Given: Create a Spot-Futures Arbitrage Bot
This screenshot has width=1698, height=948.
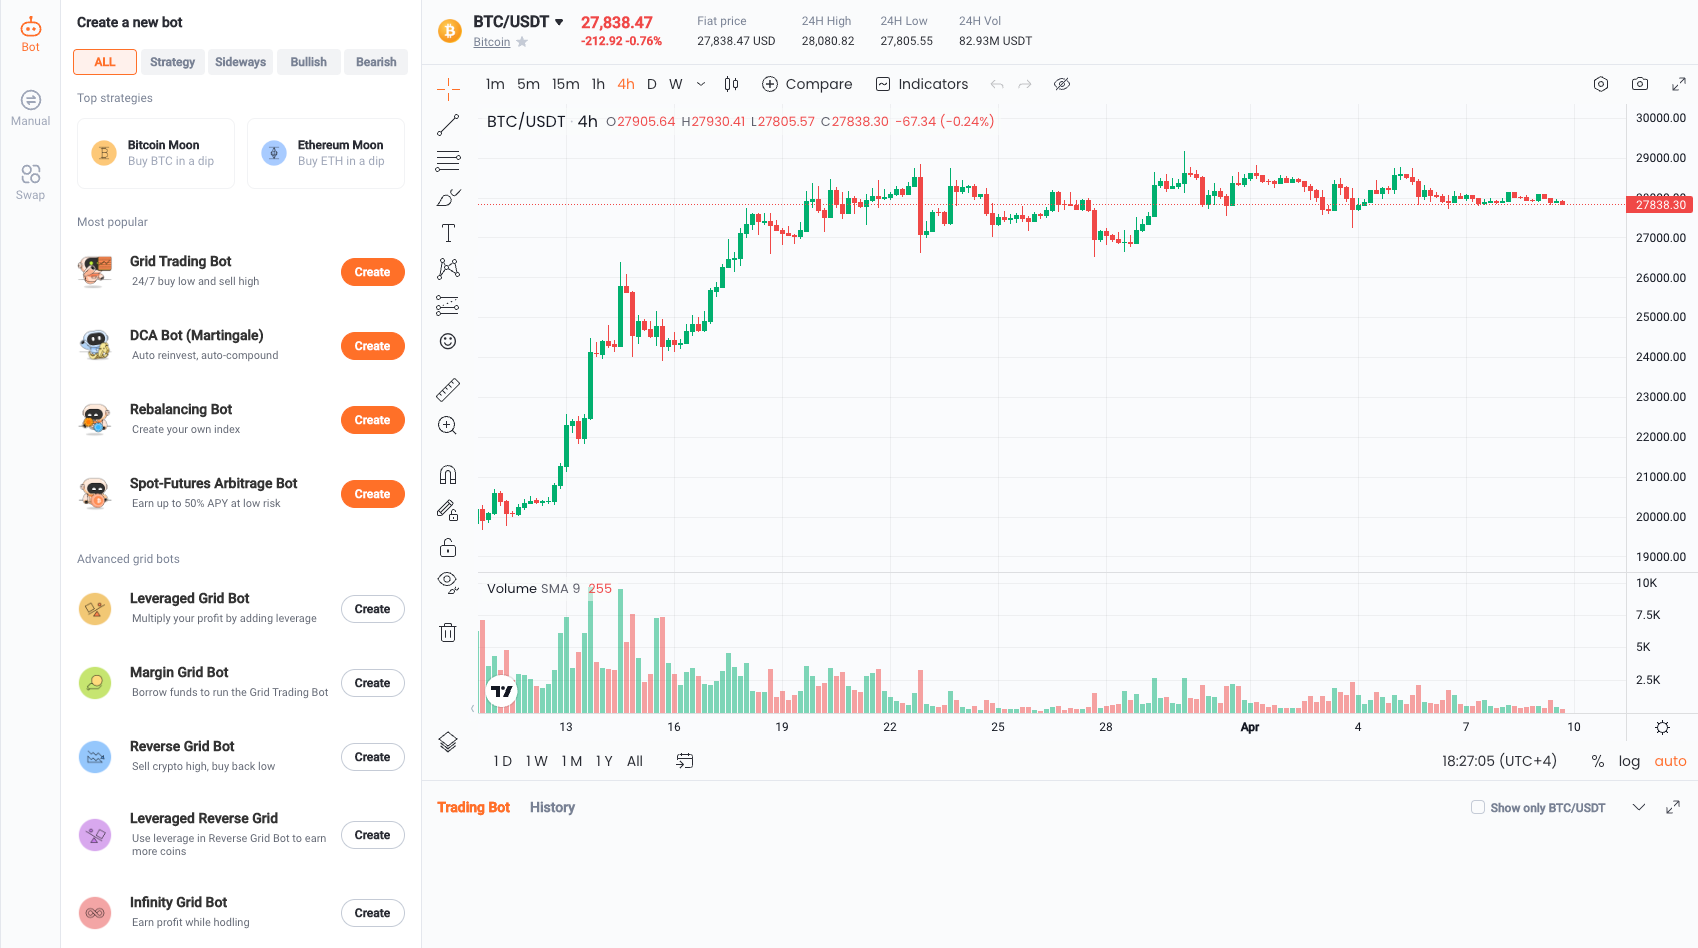Looking at the screenshot, I should pos(373,494).
